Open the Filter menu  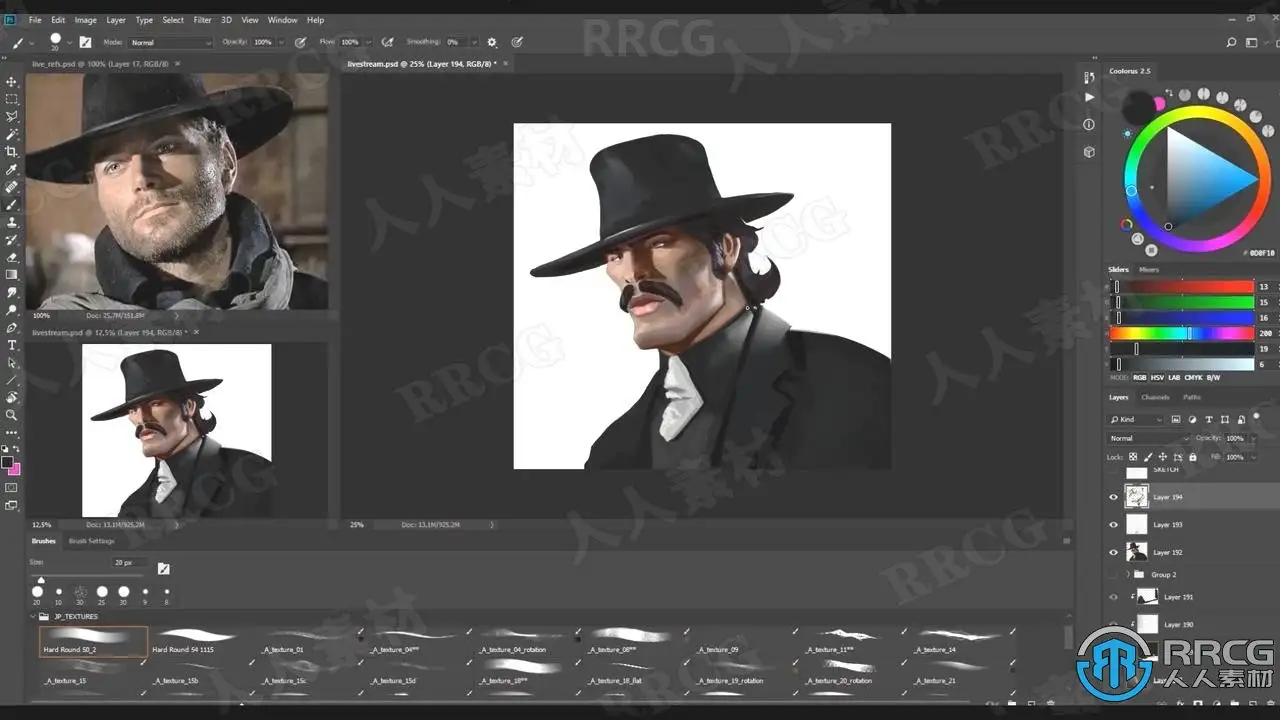click(202, 20)
